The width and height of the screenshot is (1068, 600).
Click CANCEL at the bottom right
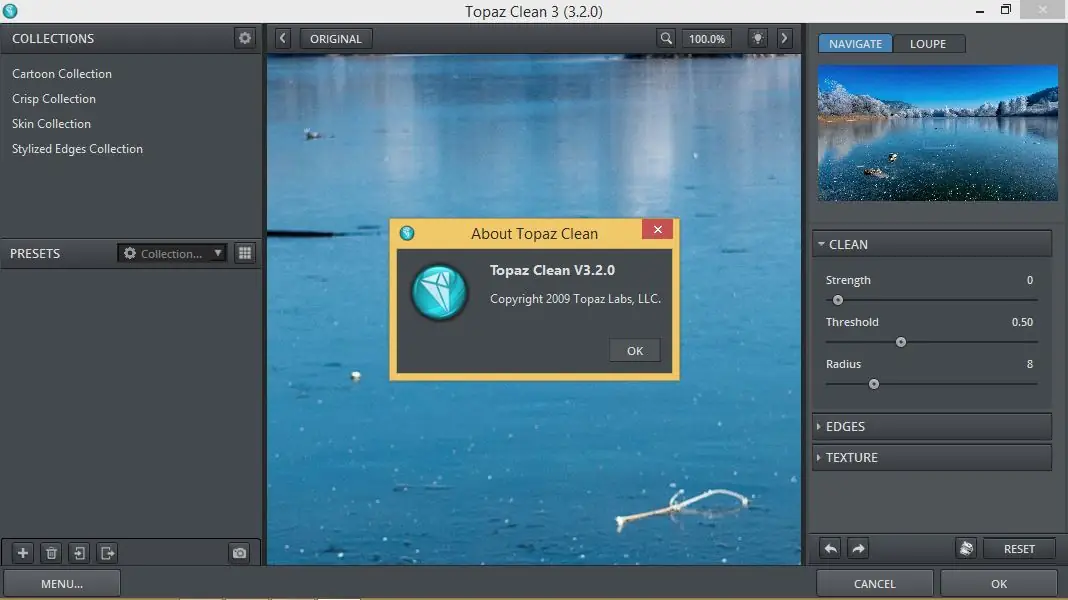[875, 584]
